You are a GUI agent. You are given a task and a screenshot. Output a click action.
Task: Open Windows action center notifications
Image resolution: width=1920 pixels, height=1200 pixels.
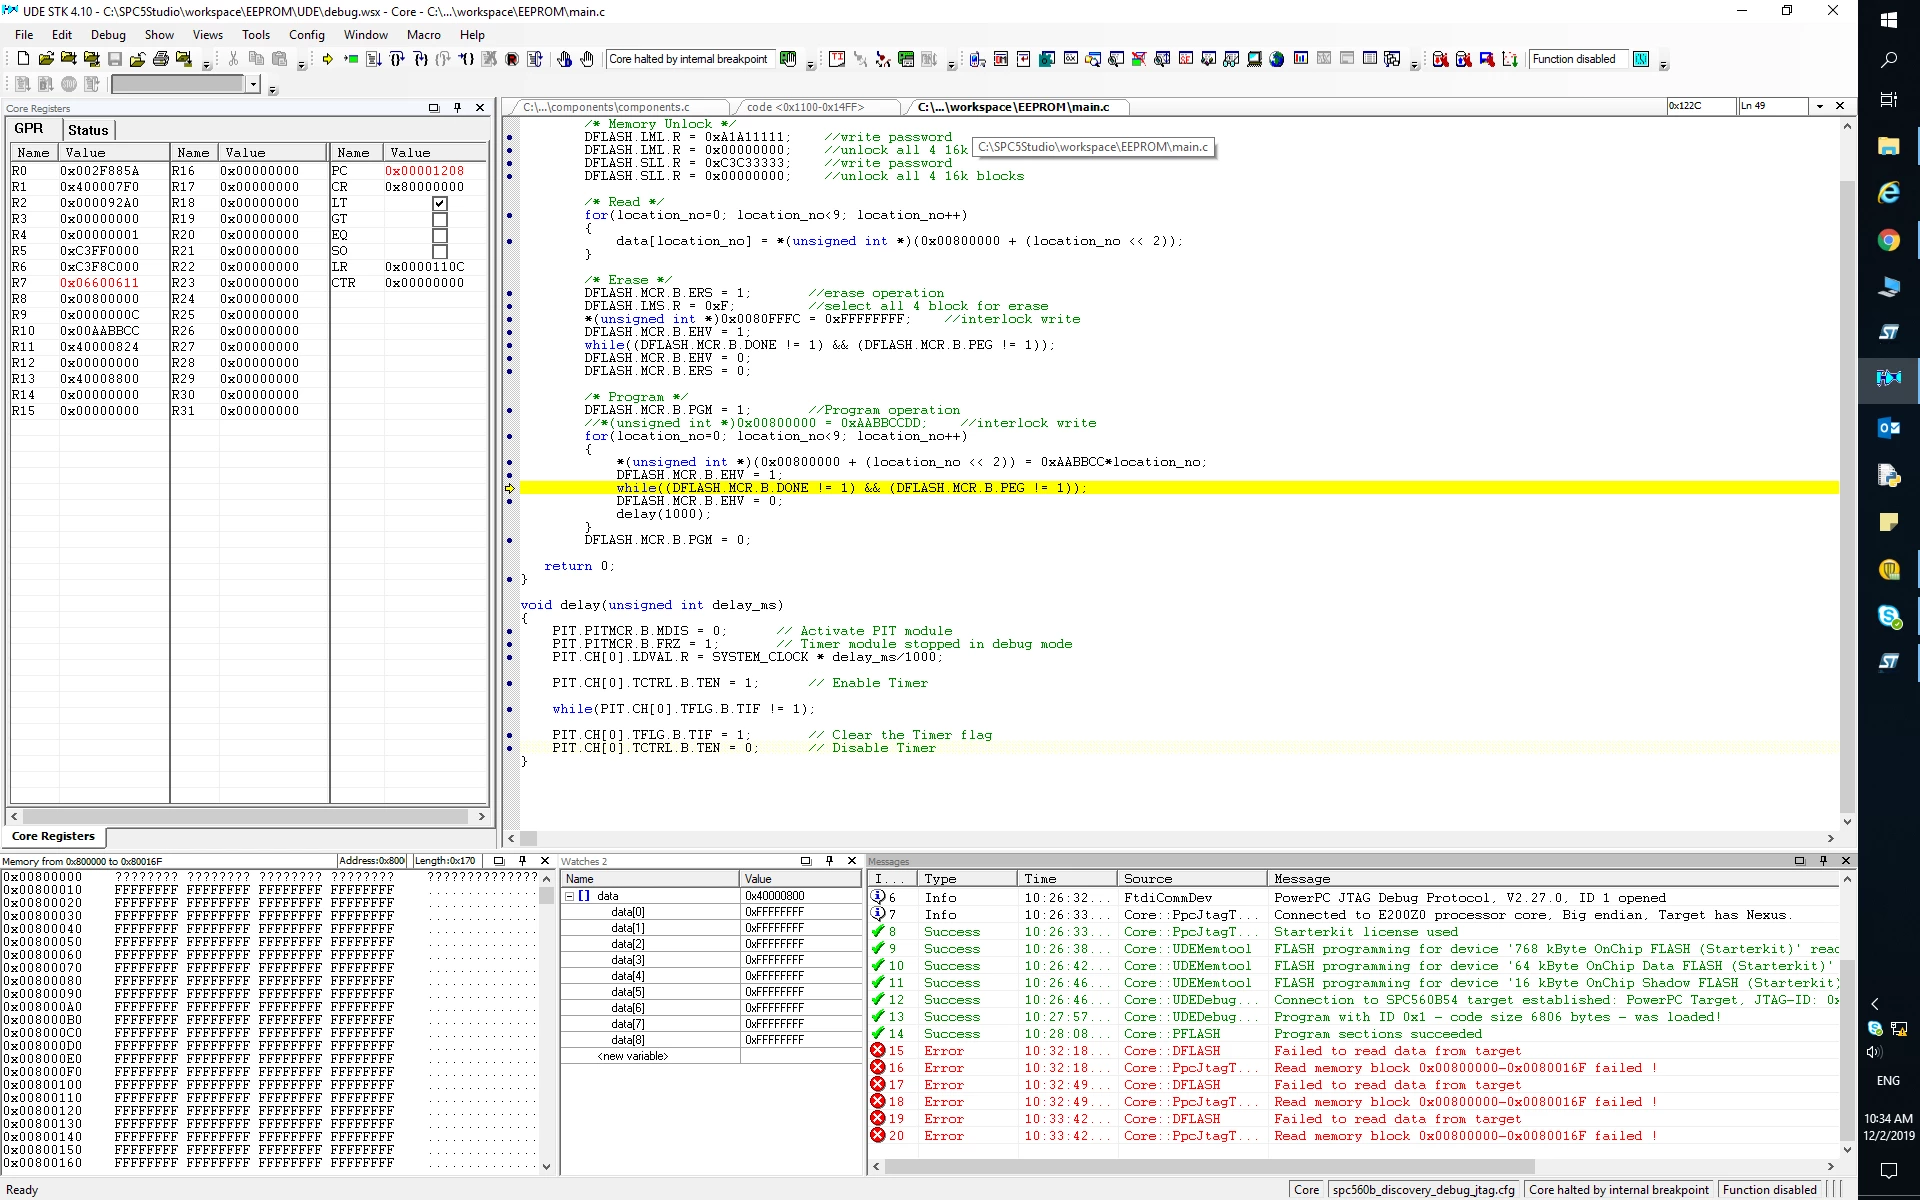1888,1169
